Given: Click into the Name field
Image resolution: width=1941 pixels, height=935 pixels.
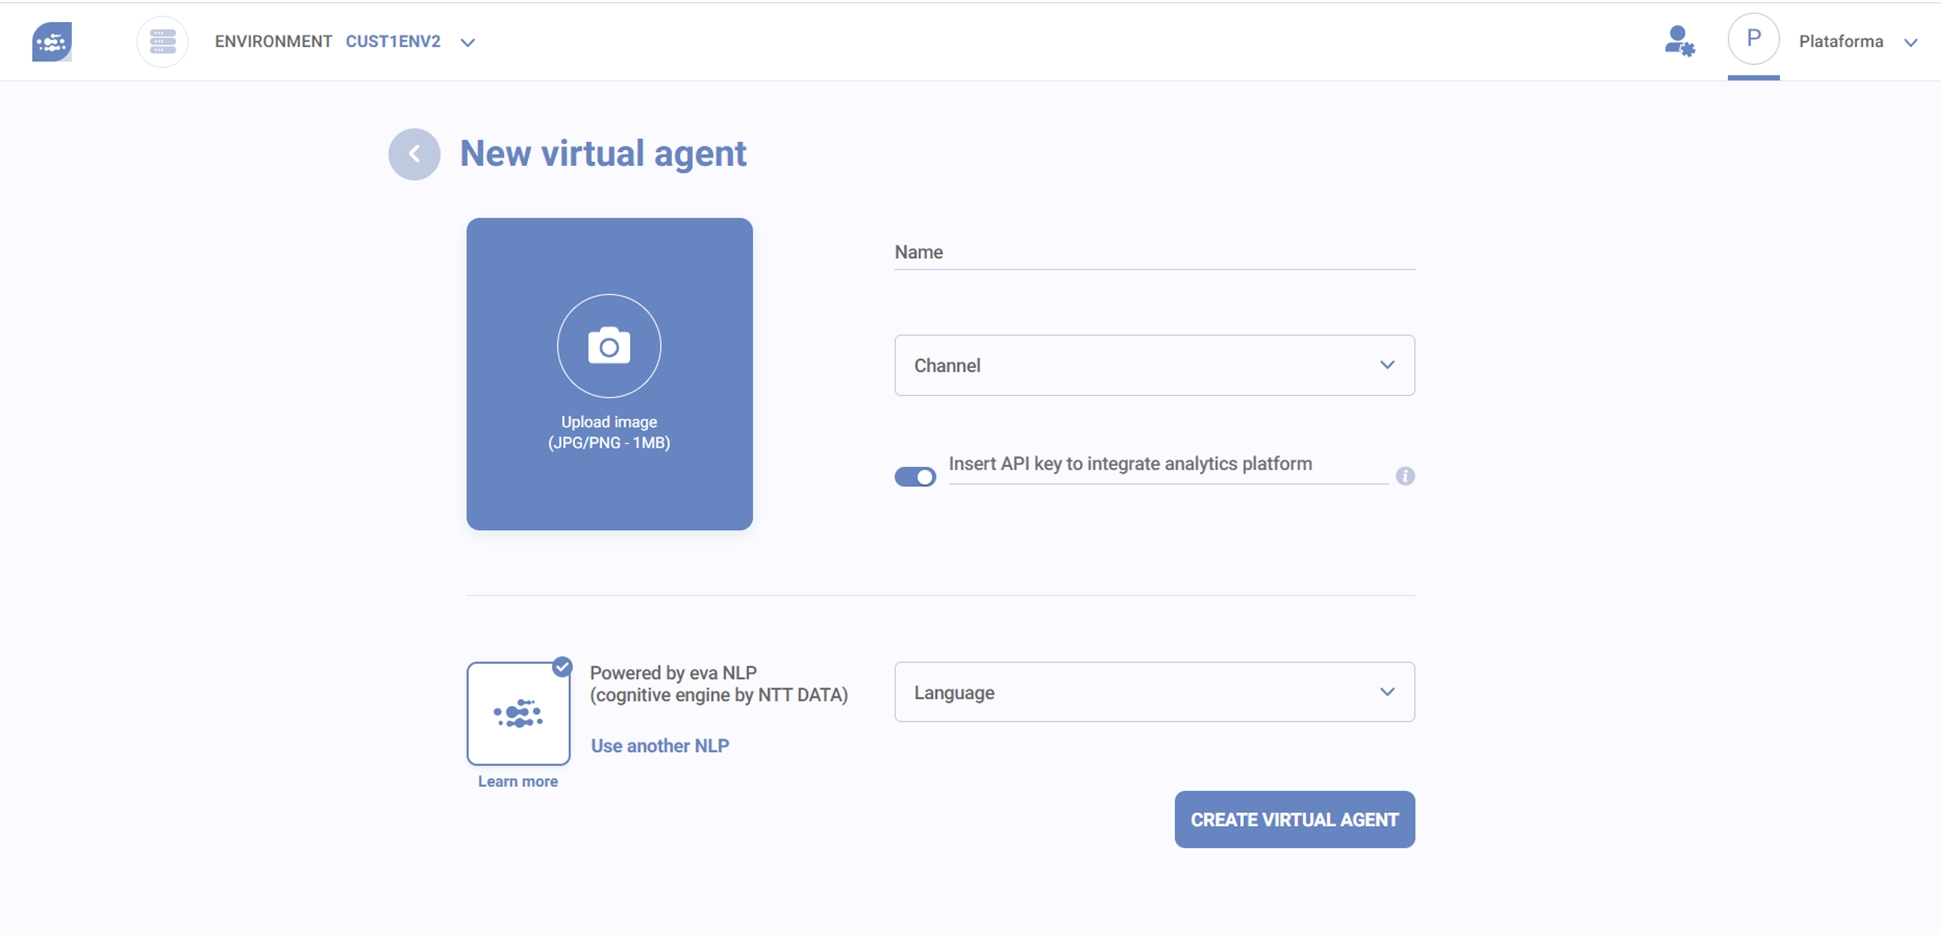Looking at the screenshot, I should (1154, 253).
